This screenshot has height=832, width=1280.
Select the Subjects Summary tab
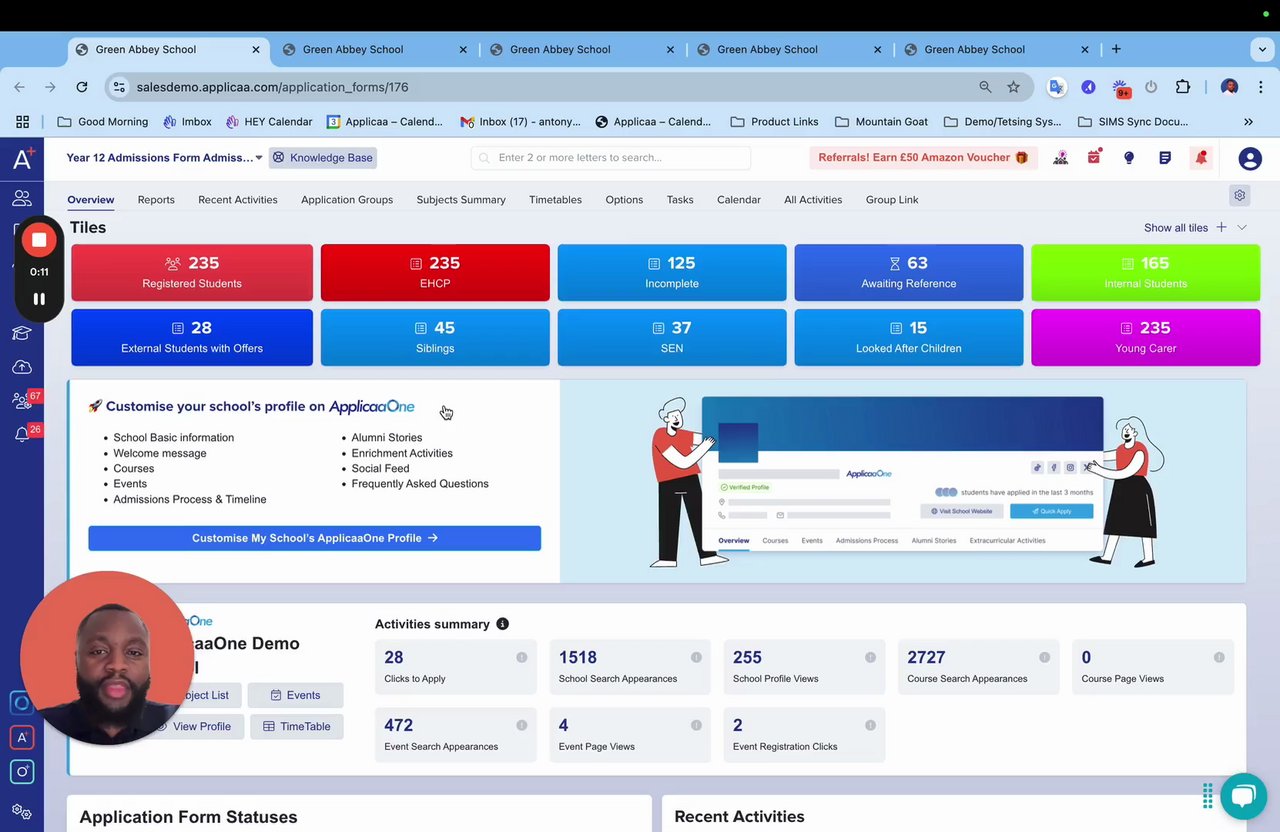click(461, 199)
